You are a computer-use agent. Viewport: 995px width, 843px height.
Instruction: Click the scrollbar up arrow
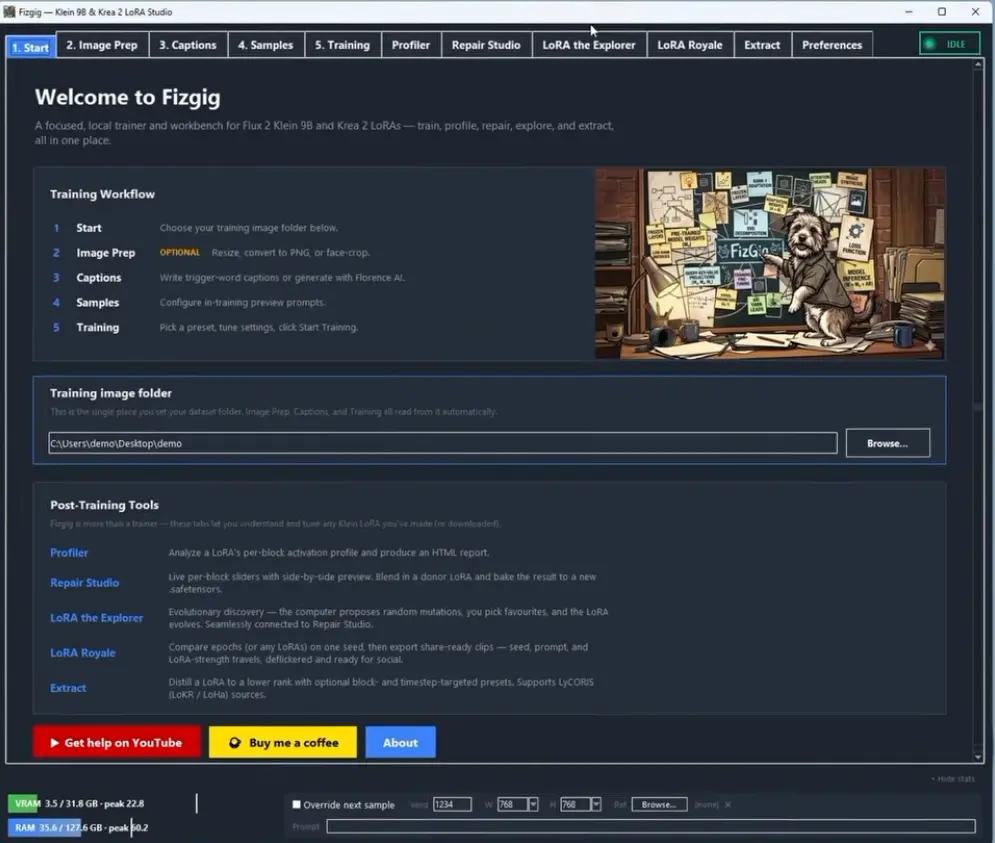[x=978, y=64]
